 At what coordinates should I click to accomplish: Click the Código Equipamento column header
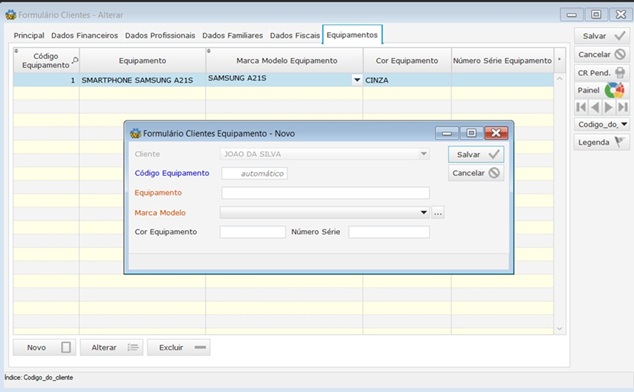pyautogui.click(x=46, y=61)
